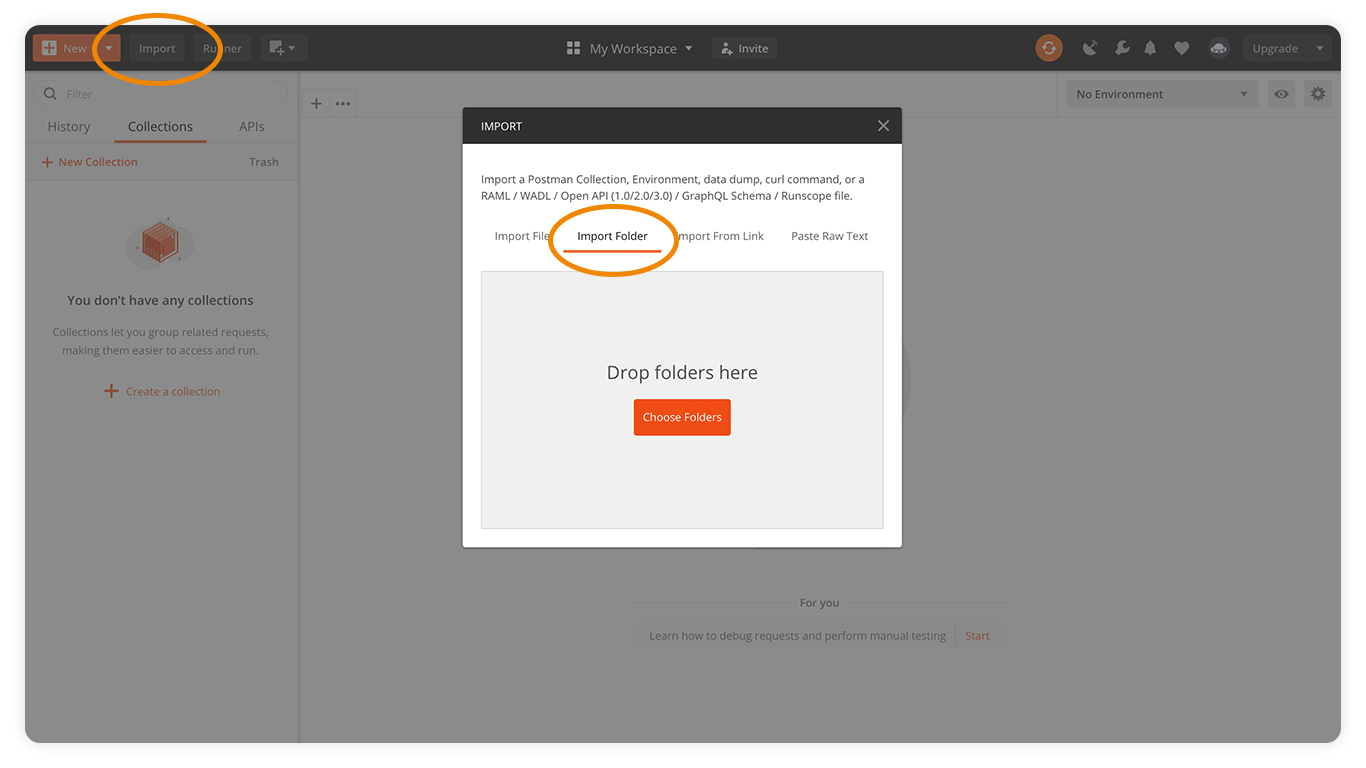Click the Choose Folders button
1366x768 pixels.
coord(682,417)
